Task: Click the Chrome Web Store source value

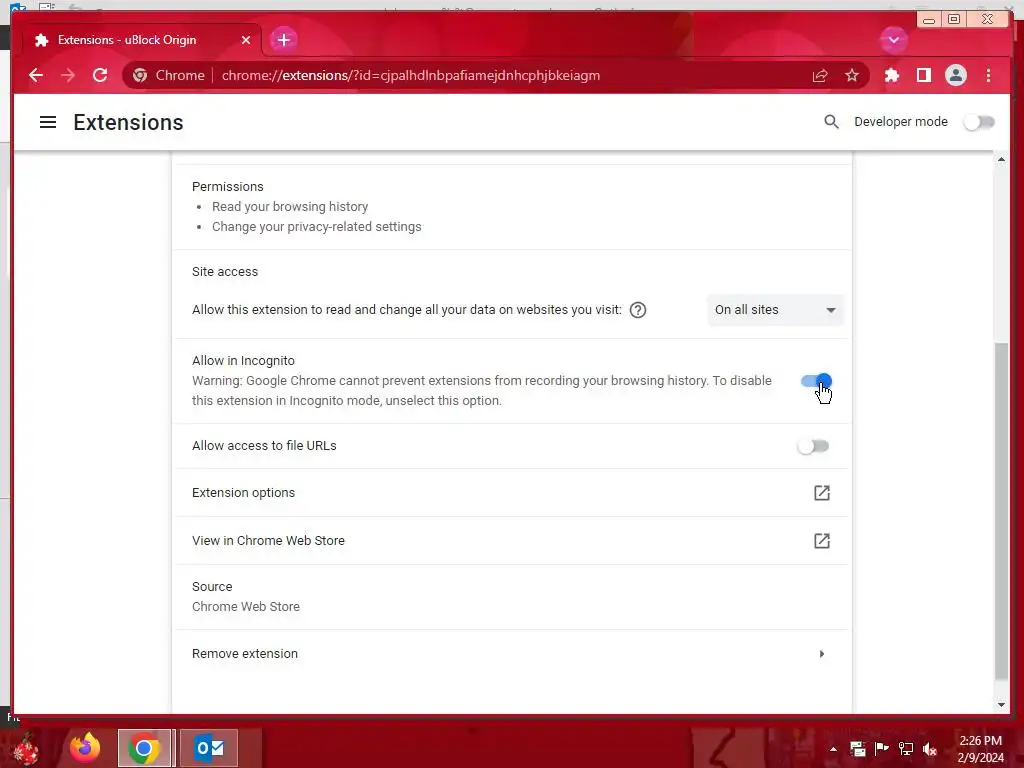Action: (x=246, y=607)
